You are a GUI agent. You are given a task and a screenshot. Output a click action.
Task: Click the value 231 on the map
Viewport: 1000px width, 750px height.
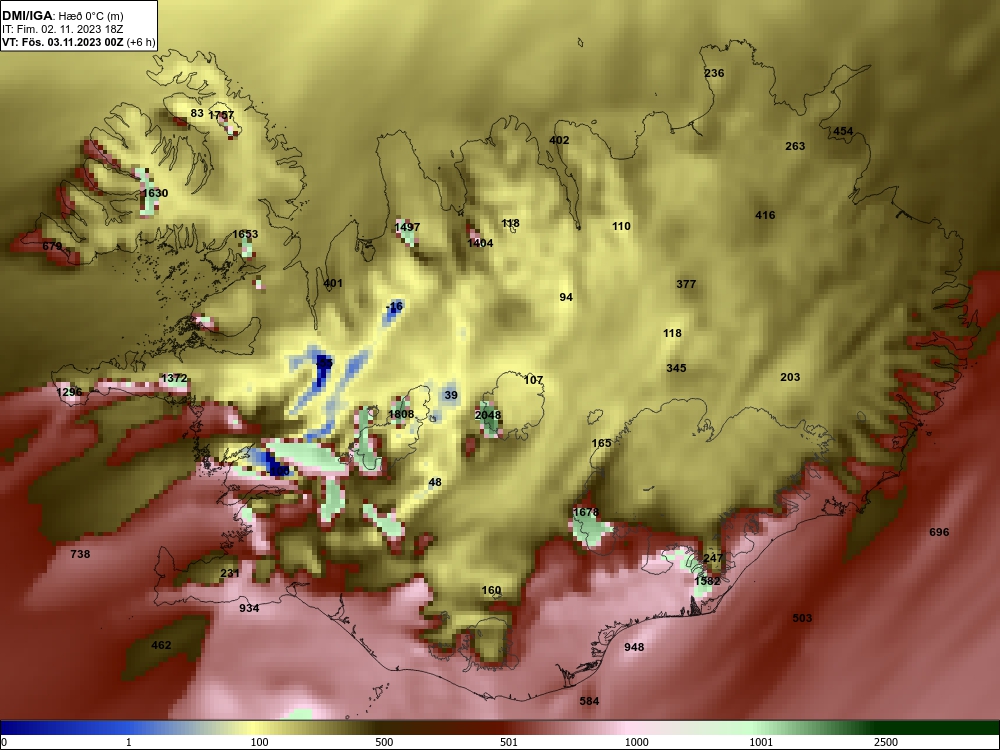tap(230, 573)
